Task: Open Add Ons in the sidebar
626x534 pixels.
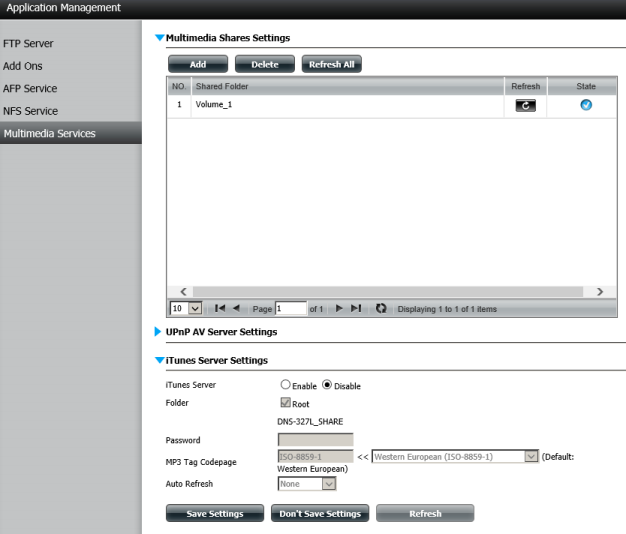Action: tap(23, 66)
